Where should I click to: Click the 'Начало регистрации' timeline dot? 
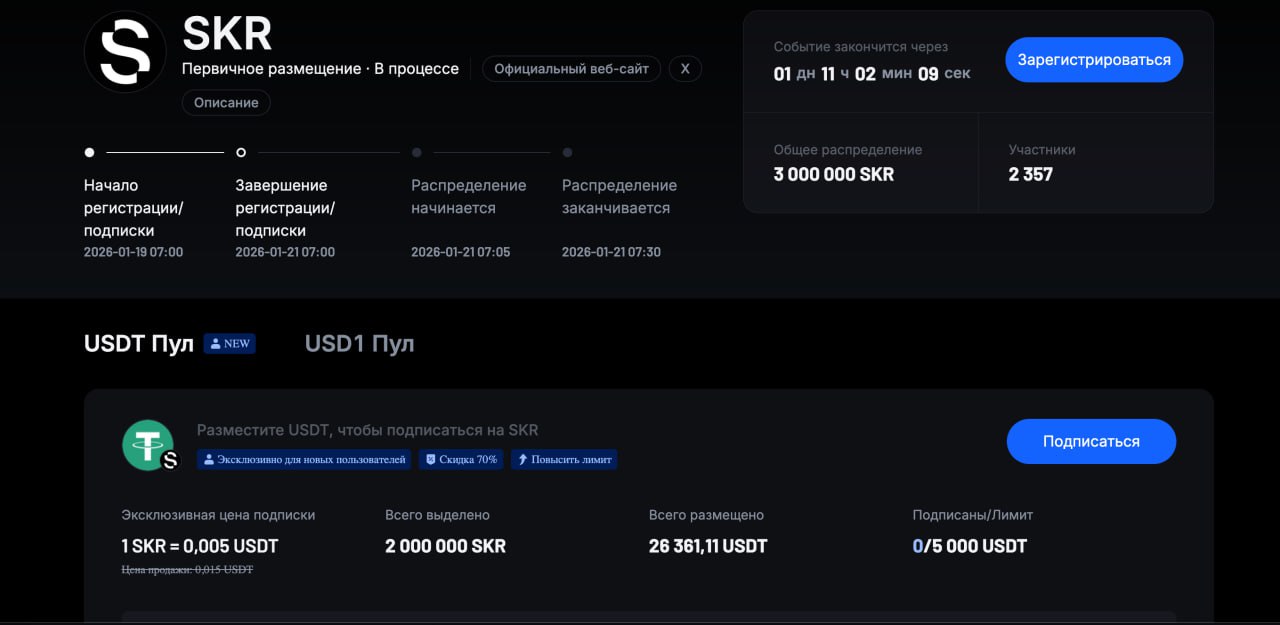pos(89,153)
